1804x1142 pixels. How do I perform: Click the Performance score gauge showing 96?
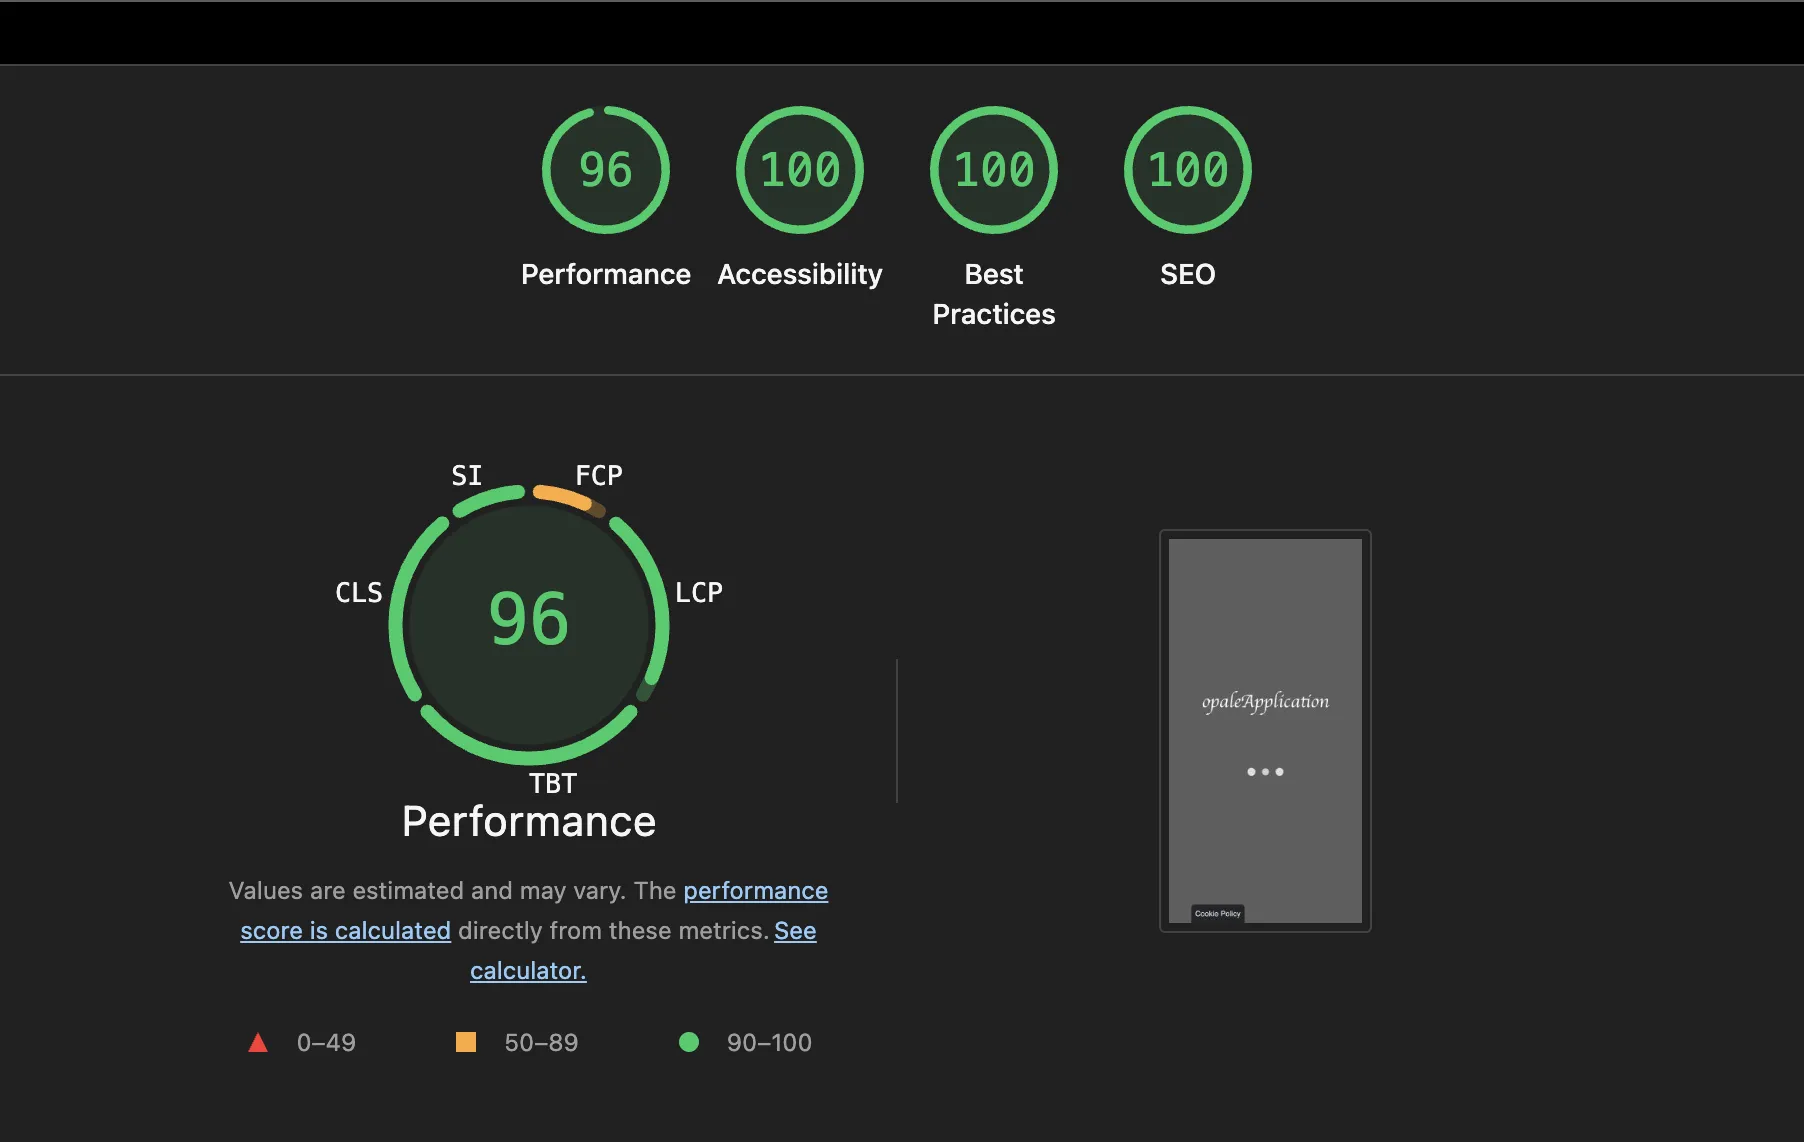(605, 170)
